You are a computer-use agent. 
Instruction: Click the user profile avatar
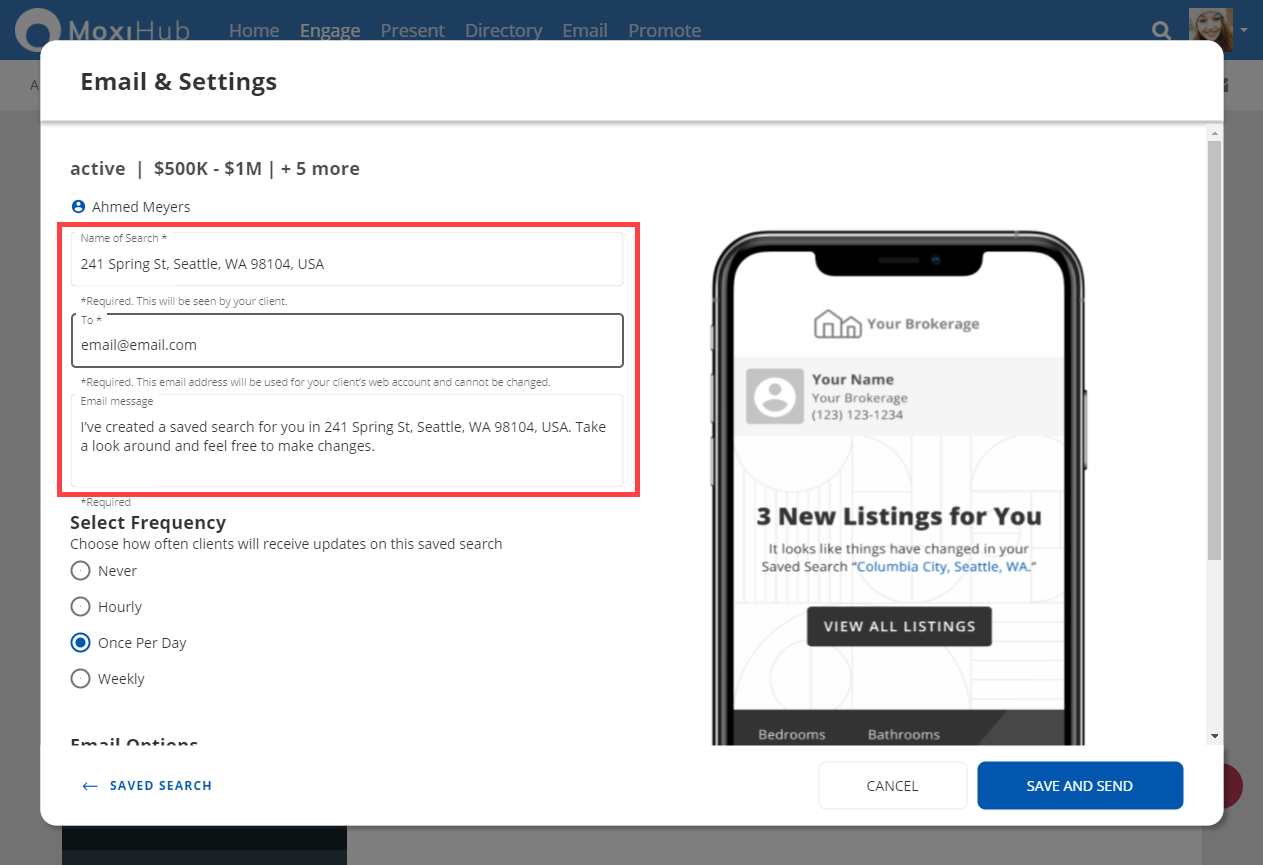tap(1210, 26)
